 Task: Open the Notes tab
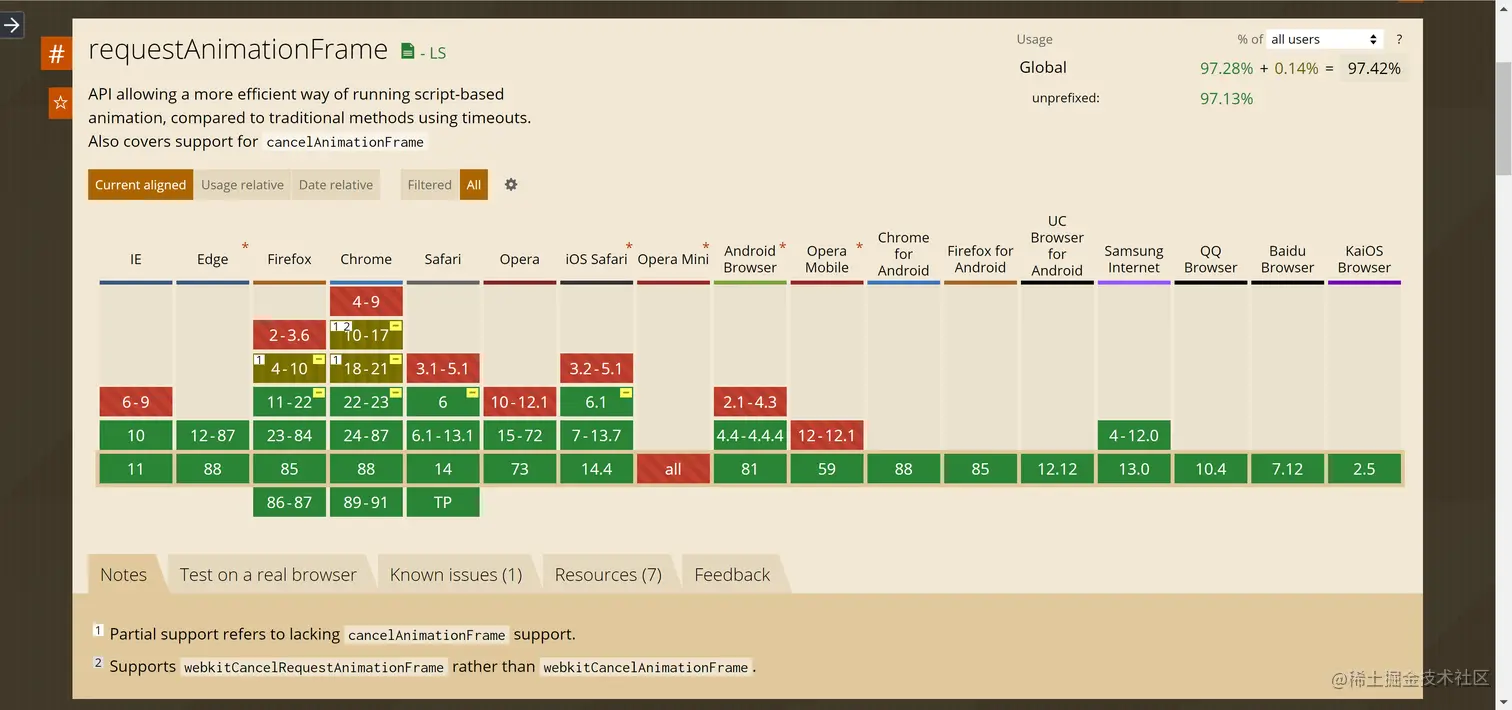pyautogui.click(x=123, y=574)
